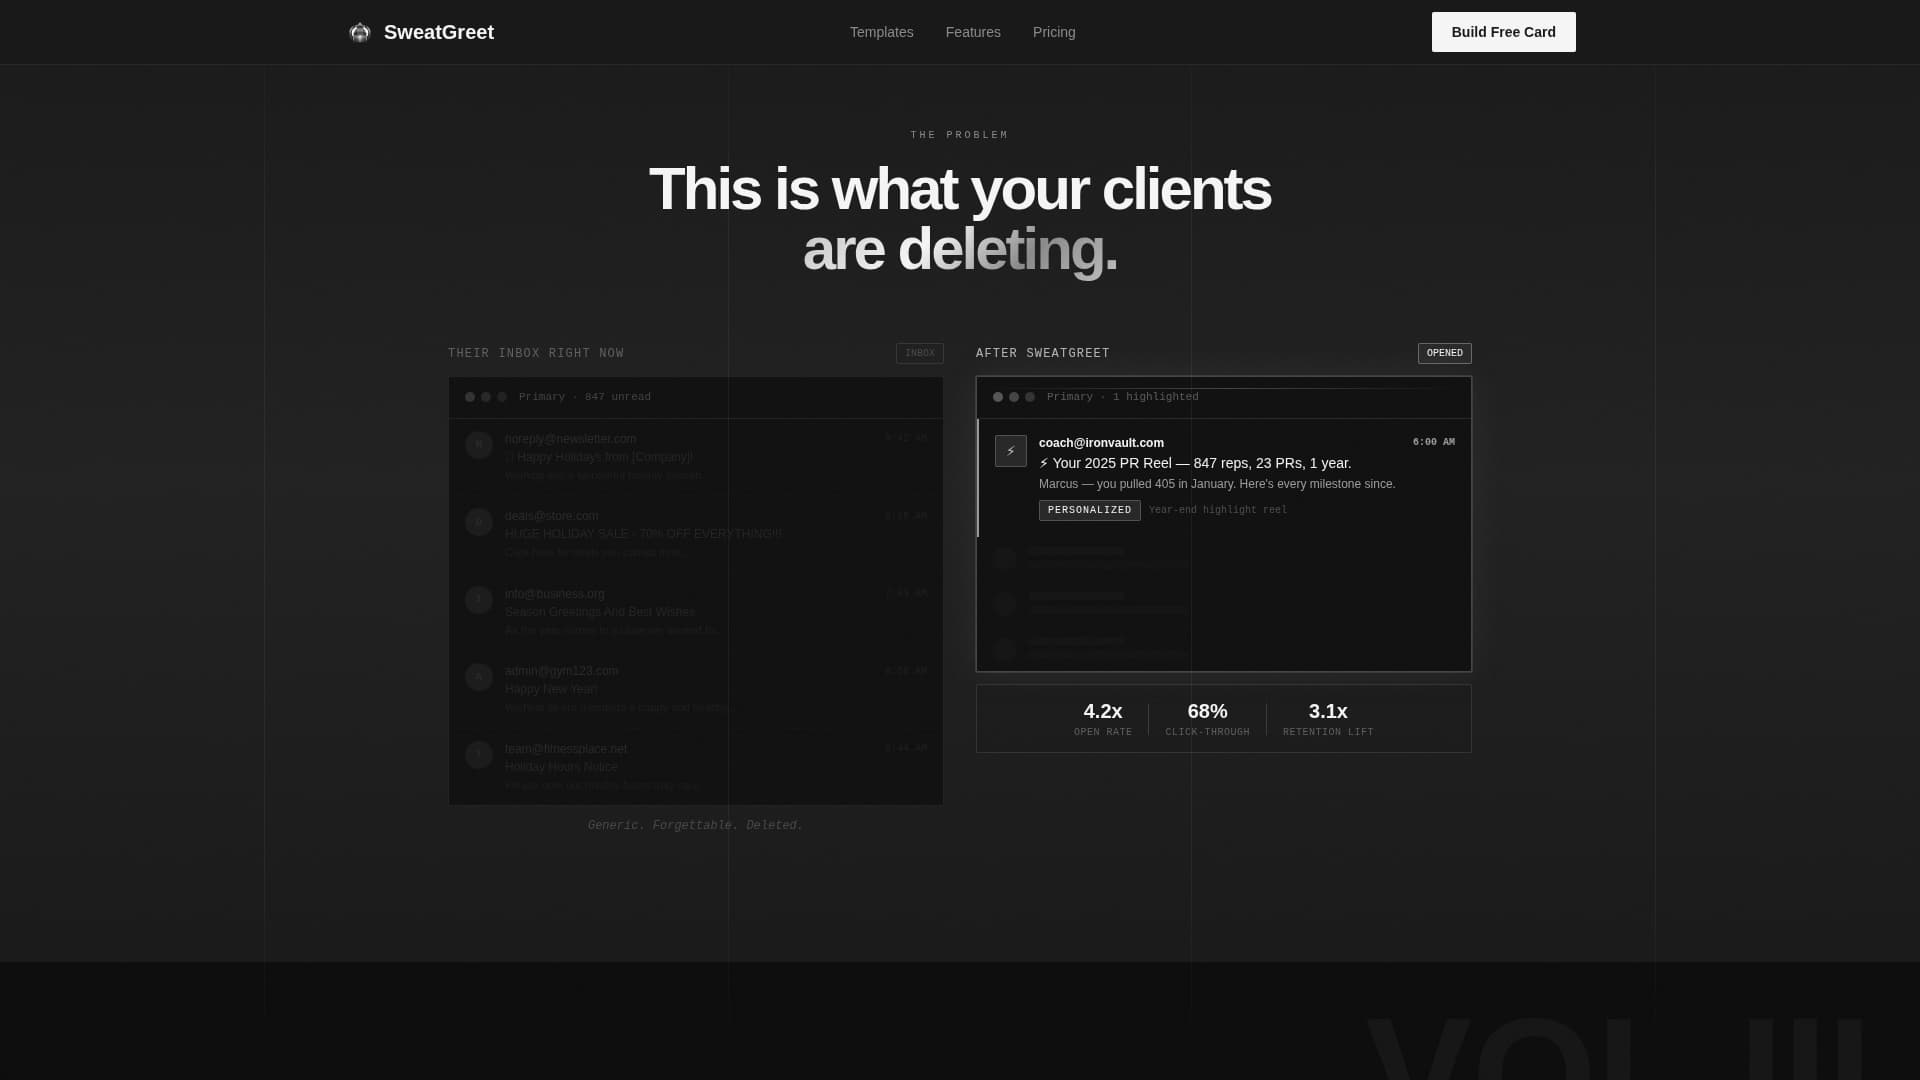Open the admin@gym123.com email
1920x1080 pixels.
pyautogui.click(x=696, y=690)
